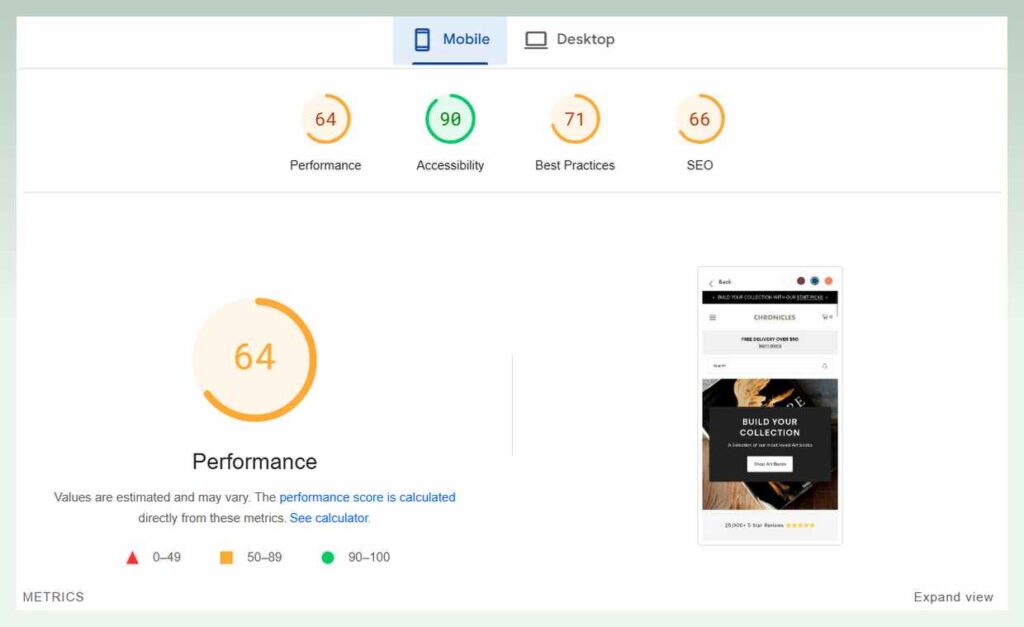Click the orange square 50–89 legend icon
This screenshot has width=1024, height=627.
(226, 557)
